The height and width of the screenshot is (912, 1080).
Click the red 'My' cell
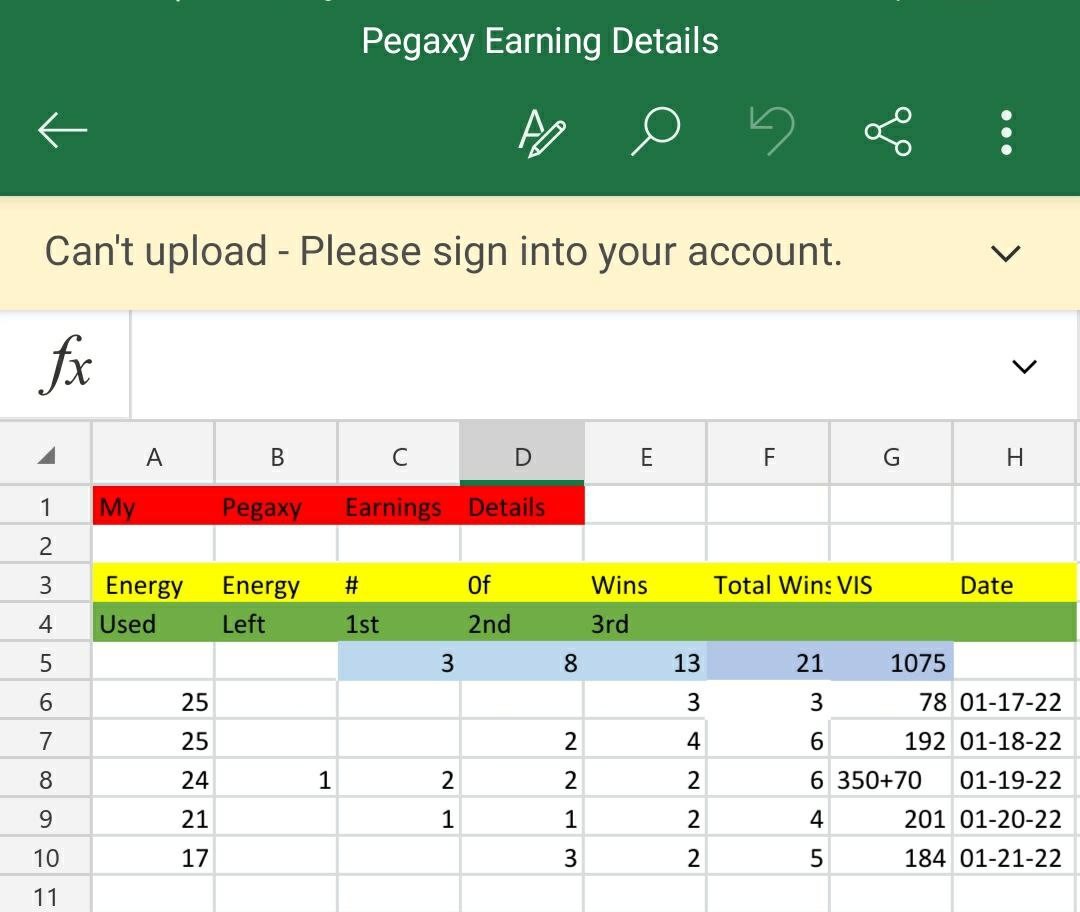click(154, 506)
